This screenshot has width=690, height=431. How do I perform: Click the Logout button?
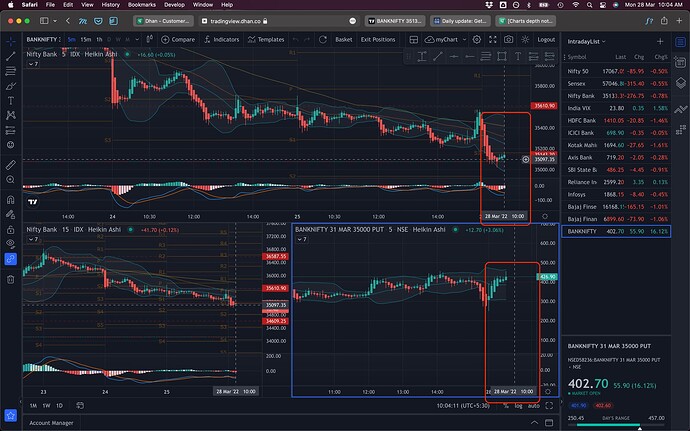546,40
